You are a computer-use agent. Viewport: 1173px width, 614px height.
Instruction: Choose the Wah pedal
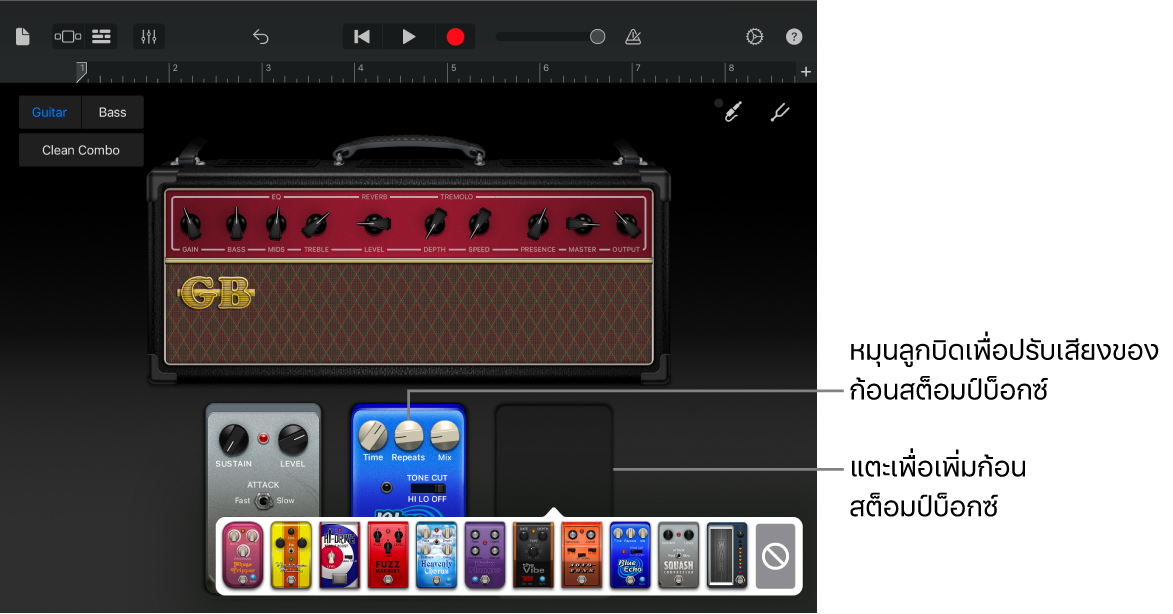(727, 556)
